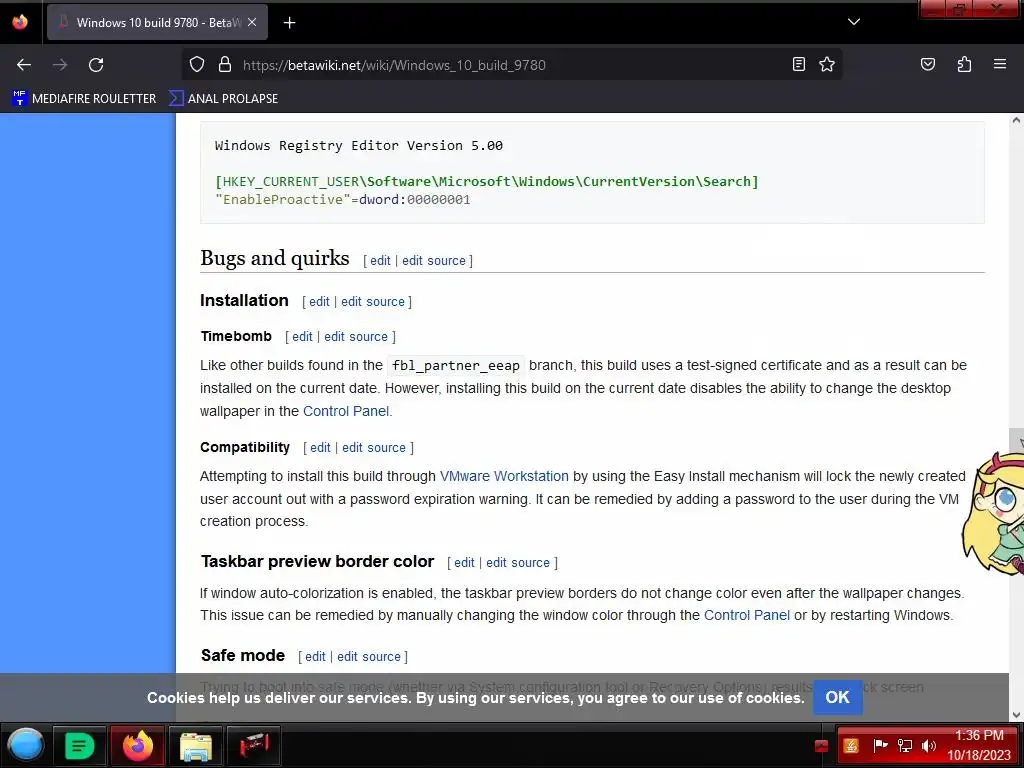The image size is (1024, 768).
Task: Accept cookies with OK button
Action: [x=838, y=697]
